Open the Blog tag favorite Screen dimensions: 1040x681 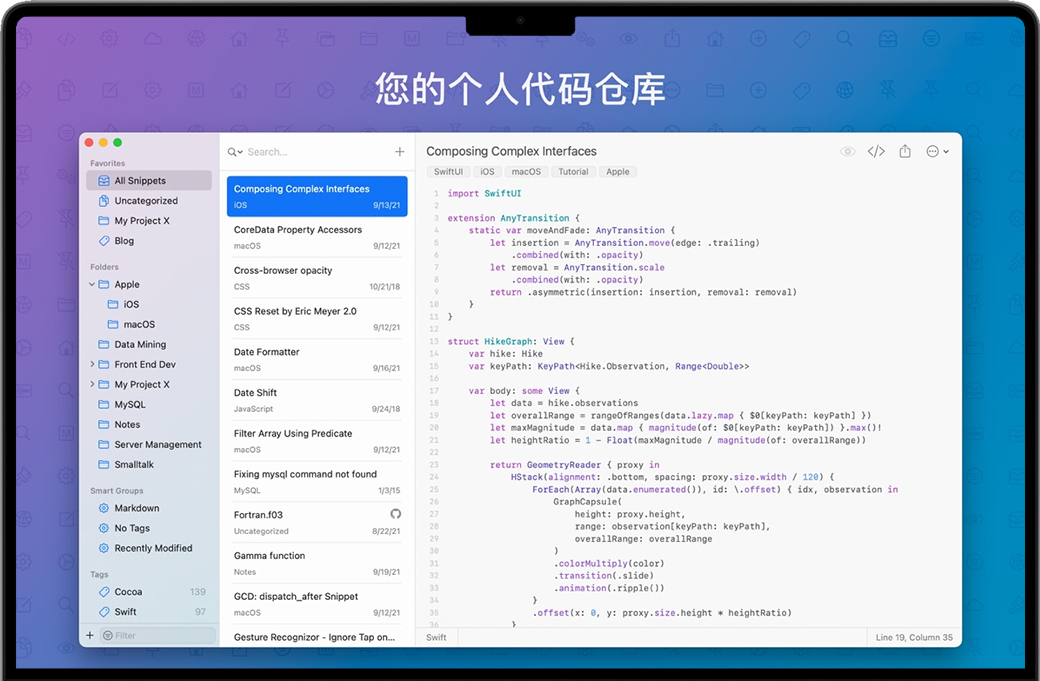click(x=149, y=240)
